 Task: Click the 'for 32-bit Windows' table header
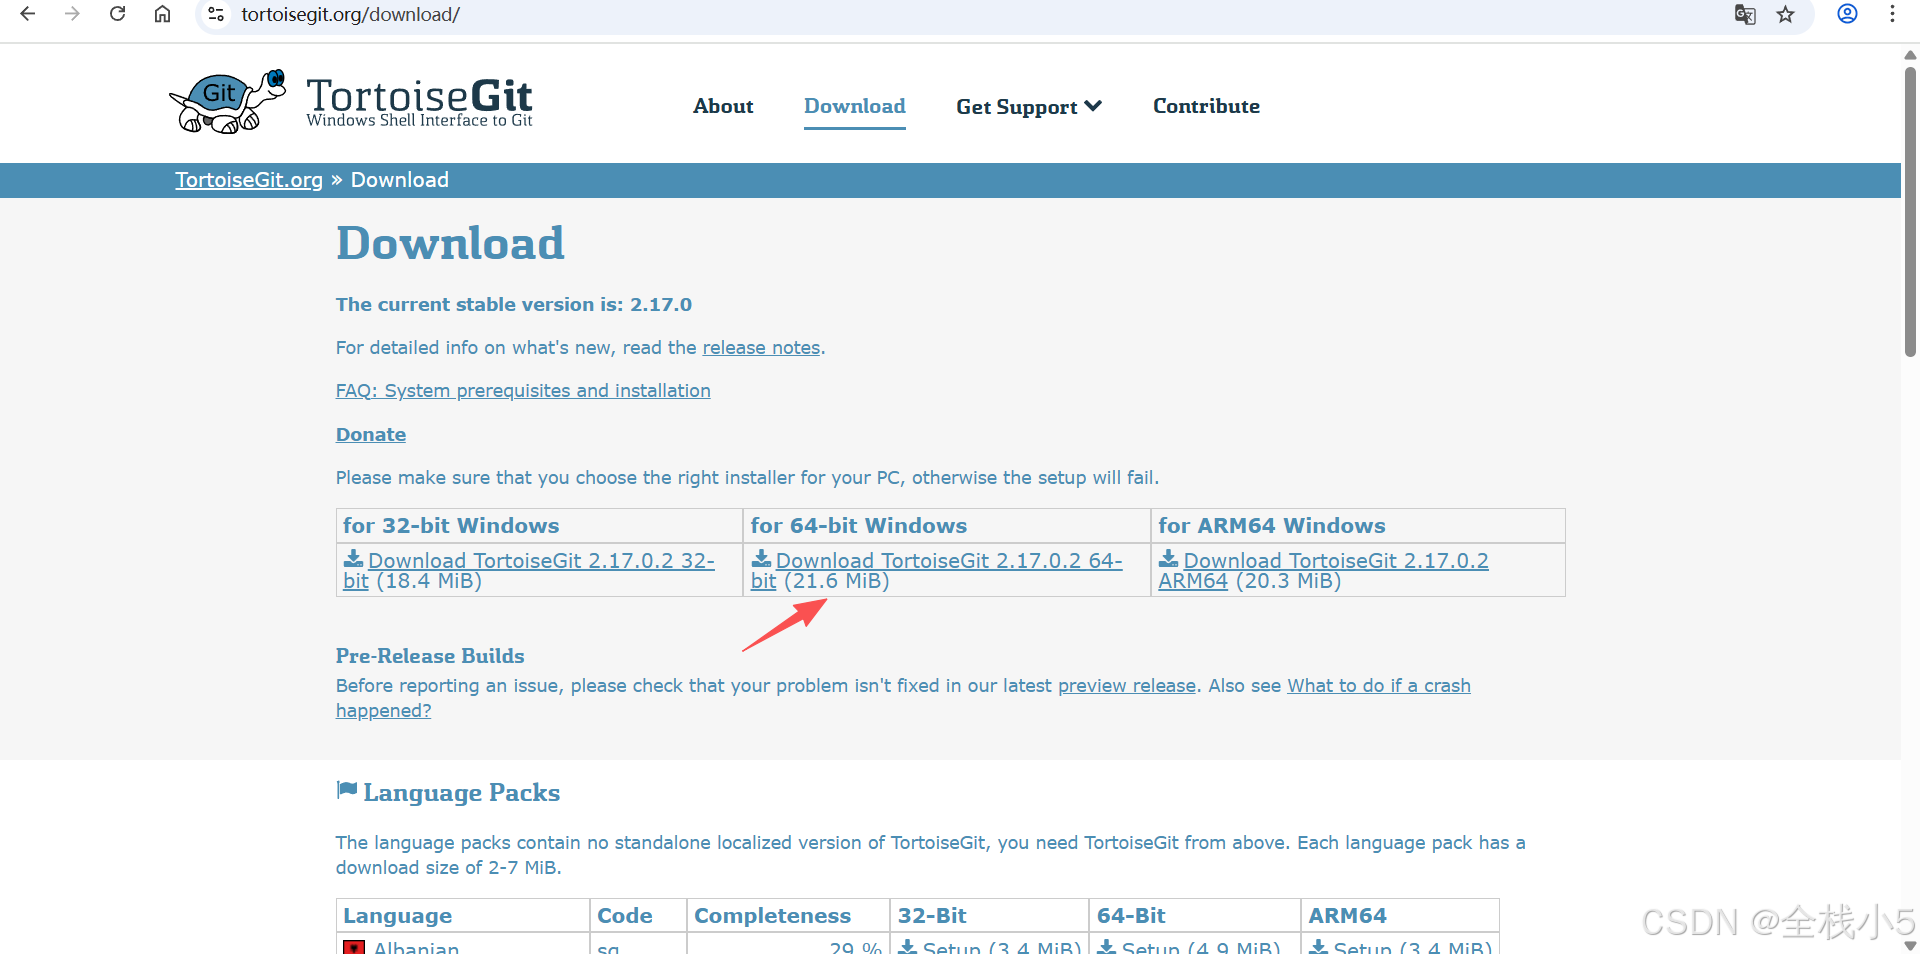tap(451, 526)
